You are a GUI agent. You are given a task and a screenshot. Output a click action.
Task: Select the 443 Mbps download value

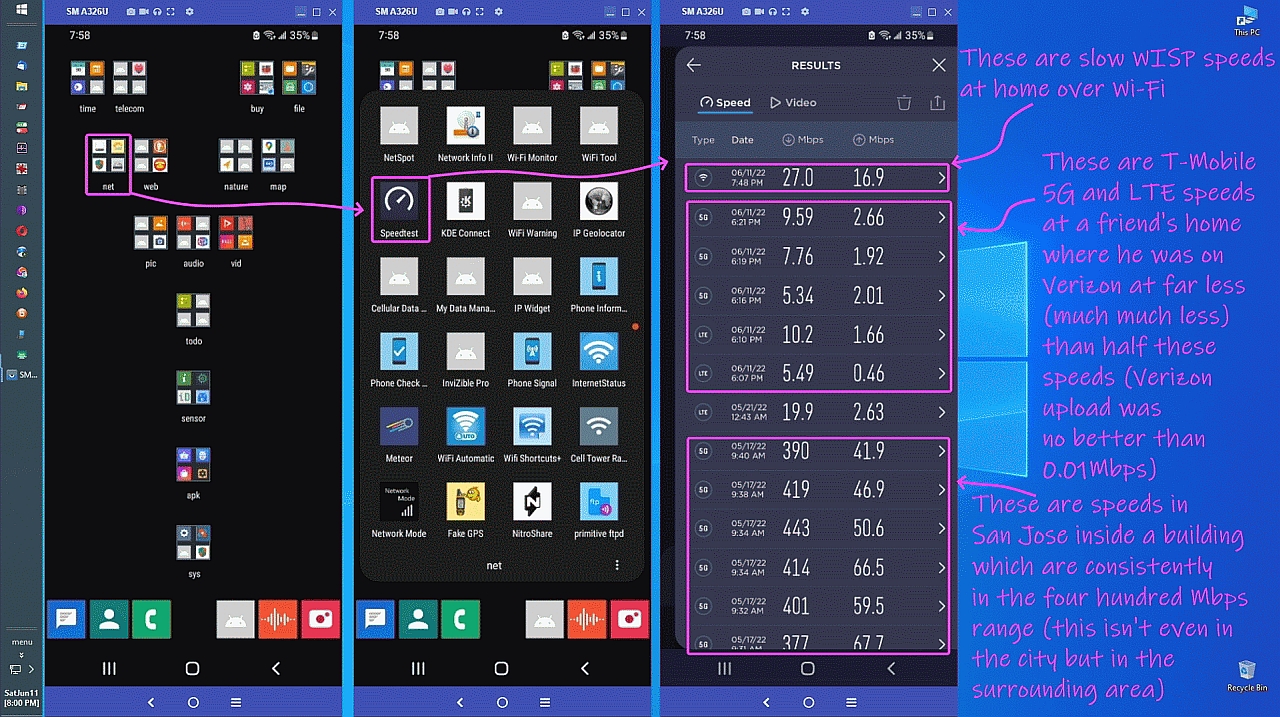coord(797,528)
